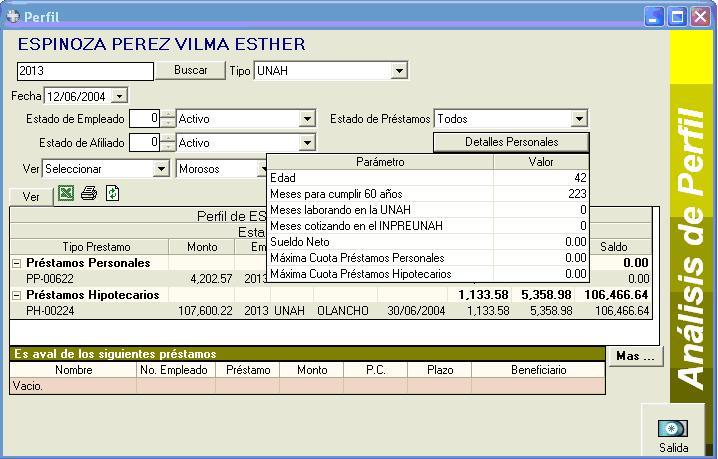Click the employee number field containing 2013

point(85,71)
